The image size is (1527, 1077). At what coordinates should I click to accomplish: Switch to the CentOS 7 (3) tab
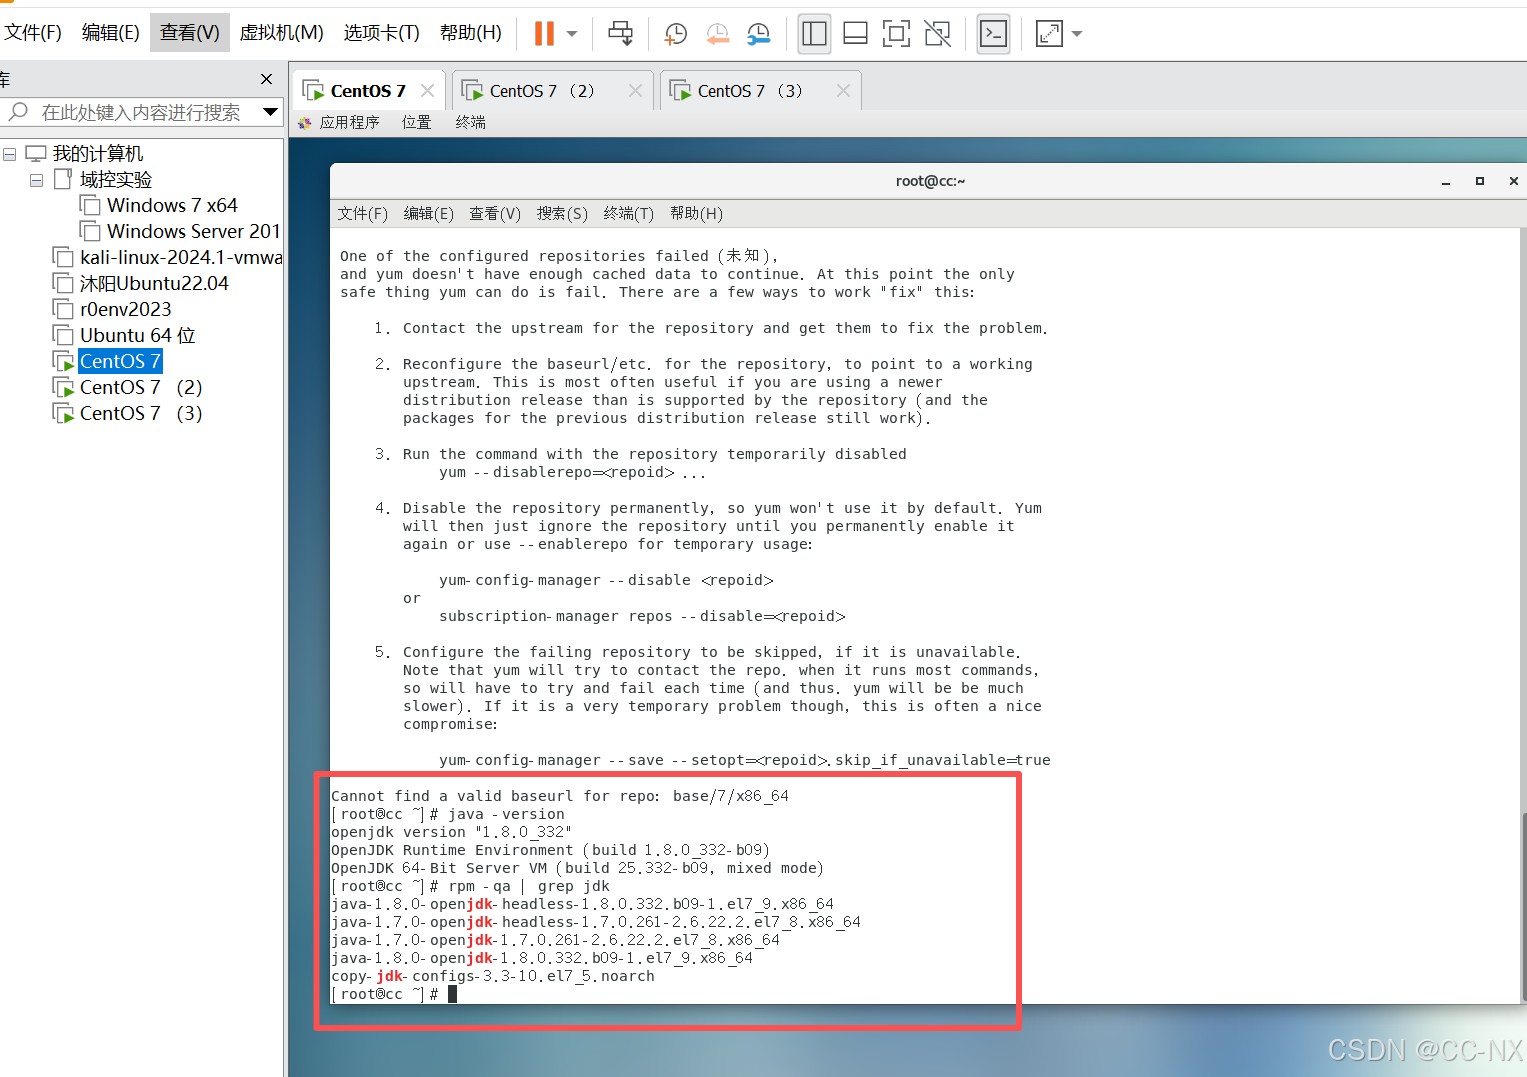(749, 91)
